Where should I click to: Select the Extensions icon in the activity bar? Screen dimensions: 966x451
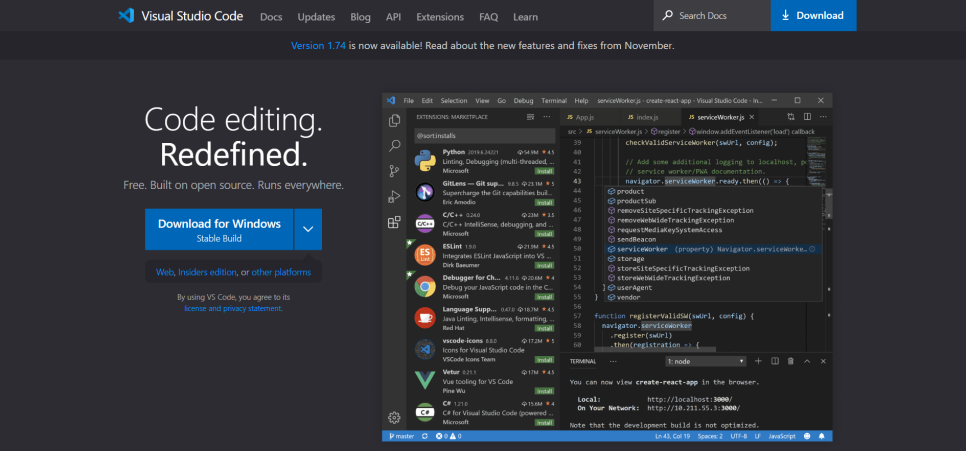[x=394, y=222]
